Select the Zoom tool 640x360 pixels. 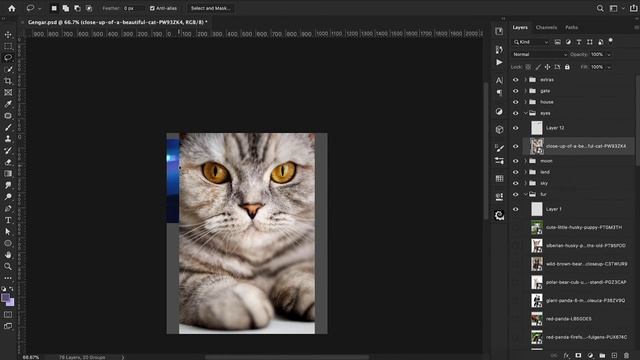[x=8, y=266]
